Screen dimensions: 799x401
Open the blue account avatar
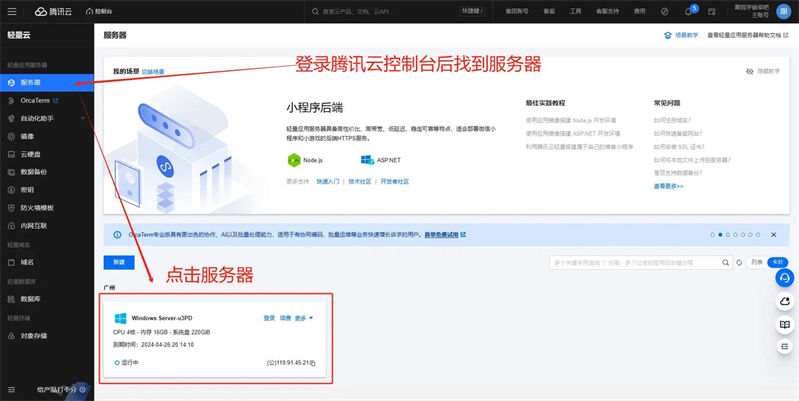[783, 11]
